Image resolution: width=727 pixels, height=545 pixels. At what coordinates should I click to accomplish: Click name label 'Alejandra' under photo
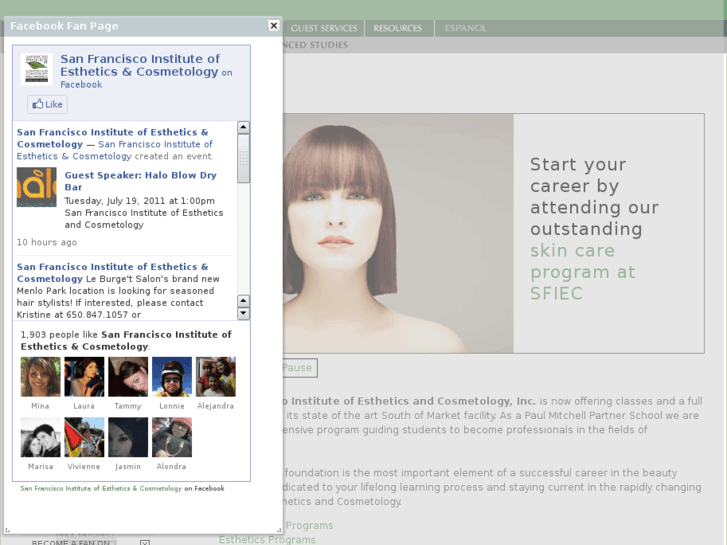point(216,406)
